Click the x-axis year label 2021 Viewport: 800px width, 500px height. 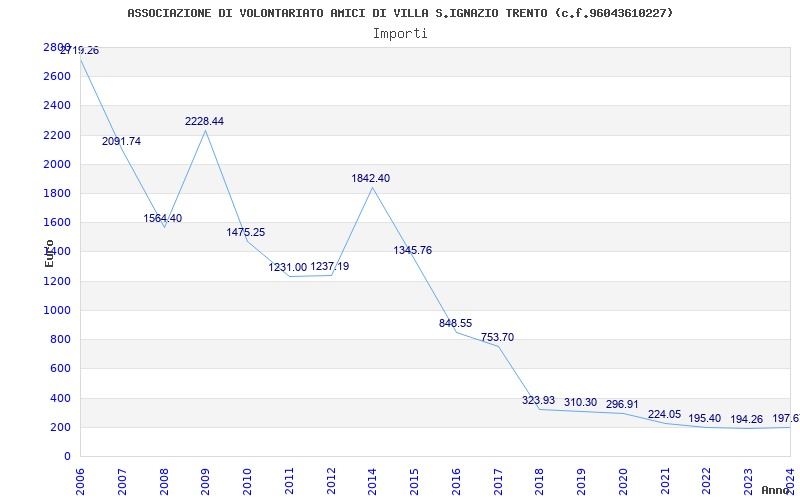(665, 481)
